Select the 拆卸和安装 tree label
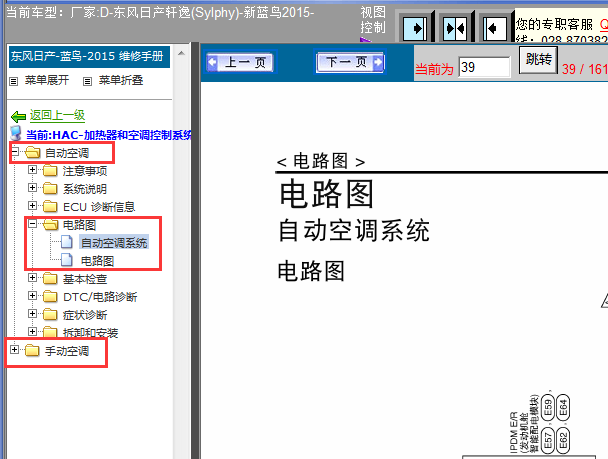Image resolution: width=608 pixels, height=459 pixels. (x=90, y=333)
